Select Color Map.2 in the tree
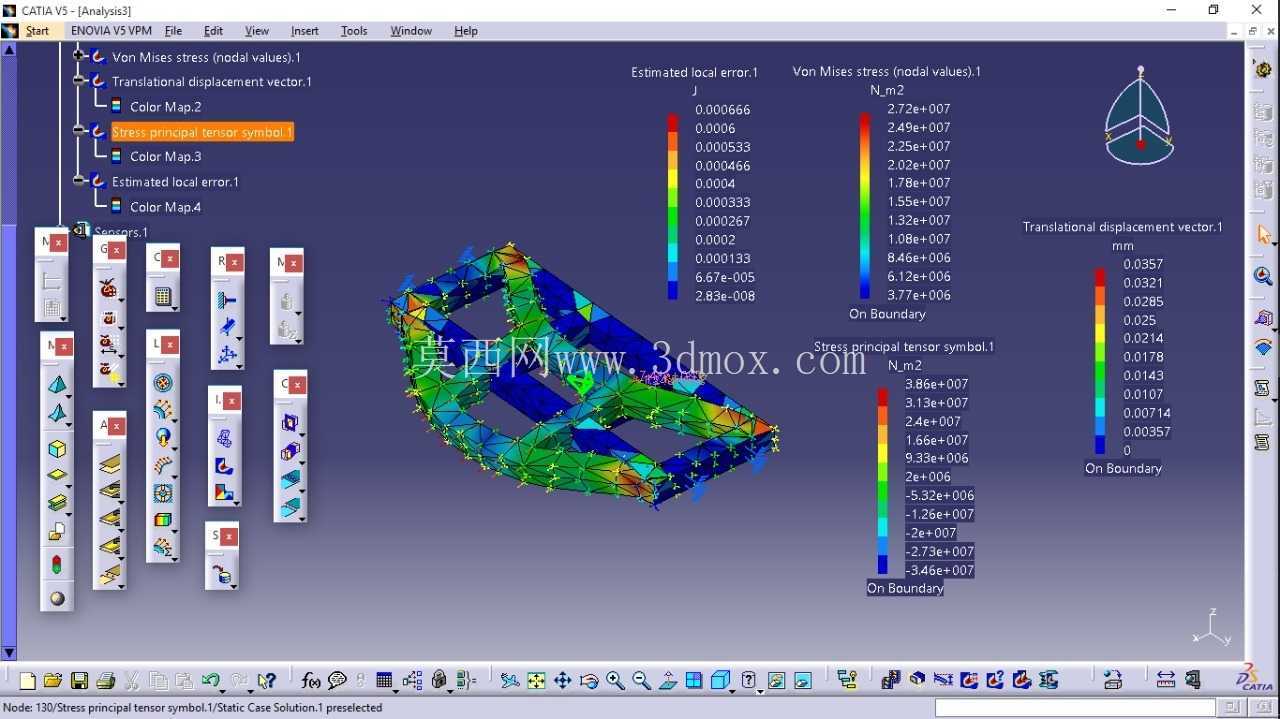Screen dimensions: 1280x719 tap(165, 107)
